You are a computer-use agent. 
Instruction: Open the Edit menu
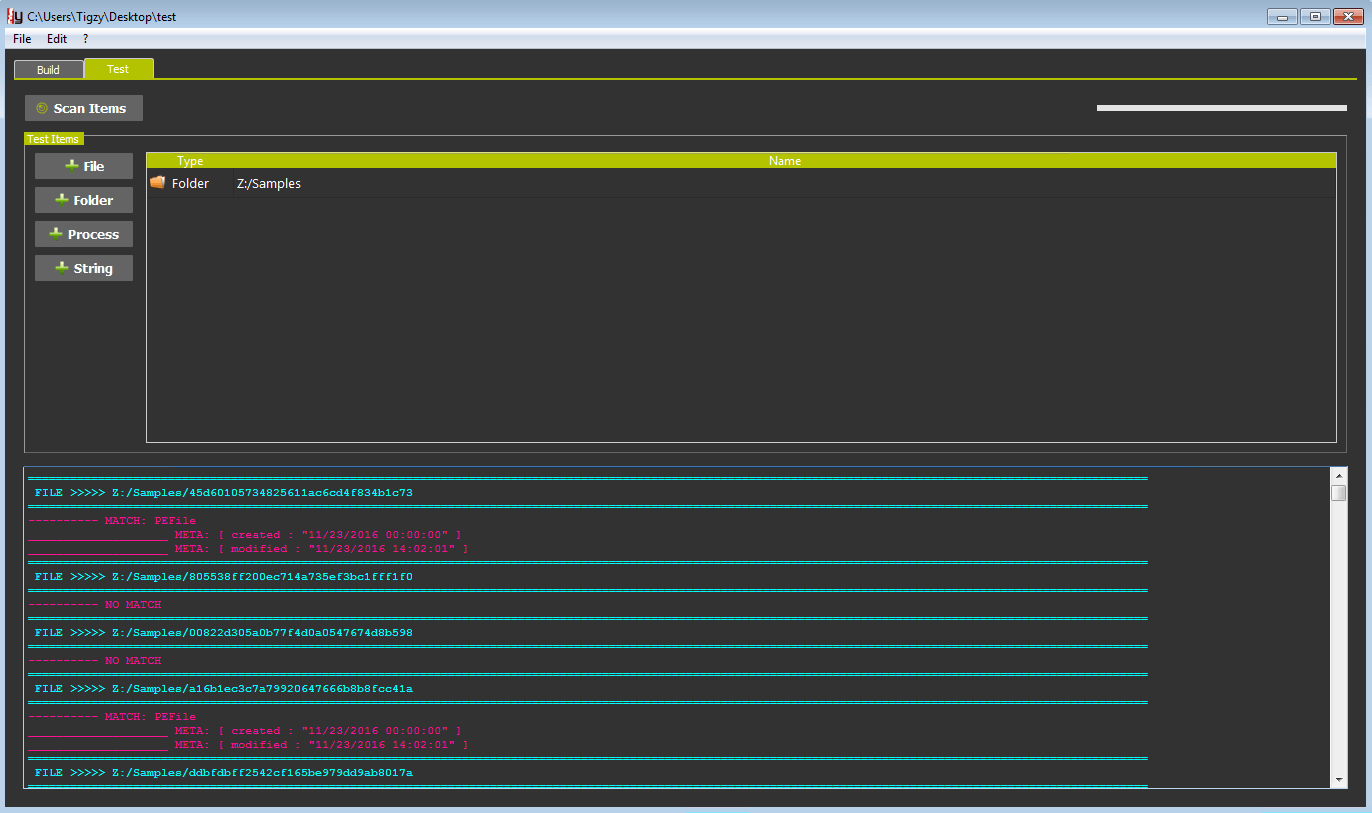click(x=57, y=39)
